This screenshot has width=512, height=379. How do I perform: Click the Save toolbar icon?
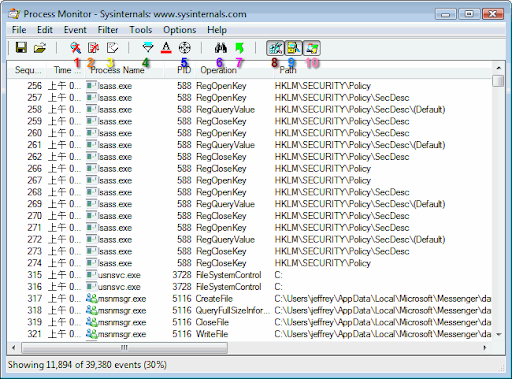point(21,48)
